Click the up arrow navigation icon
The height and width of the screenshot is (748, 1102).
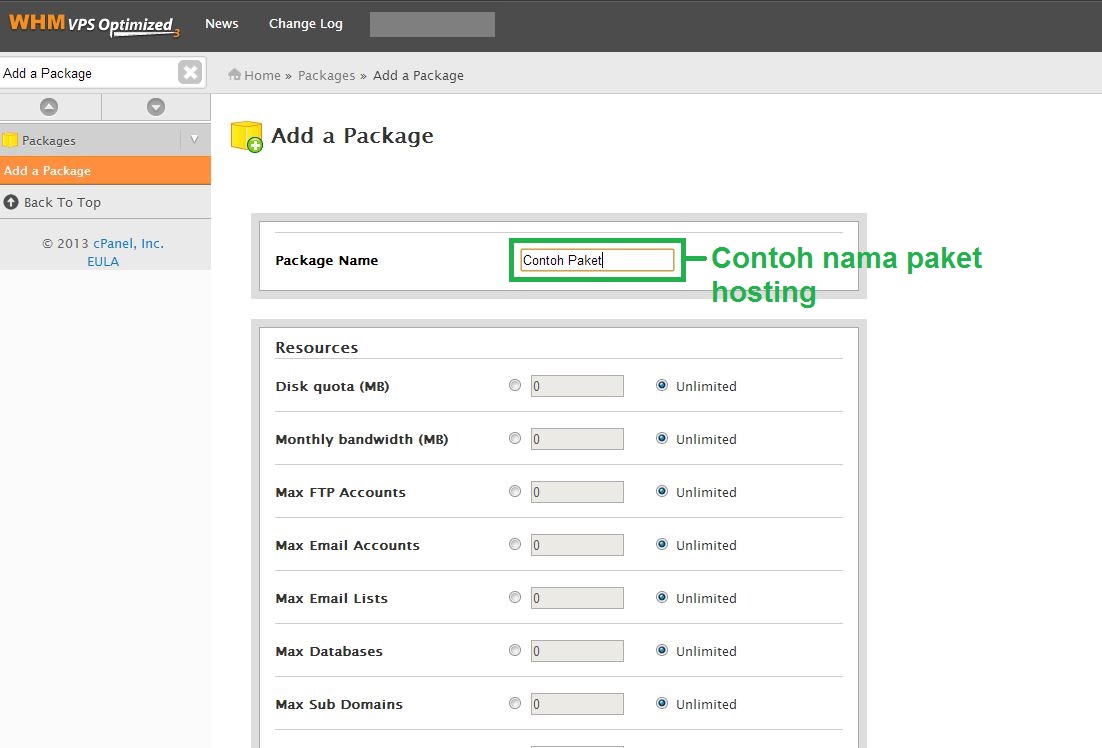click(49, 107)
